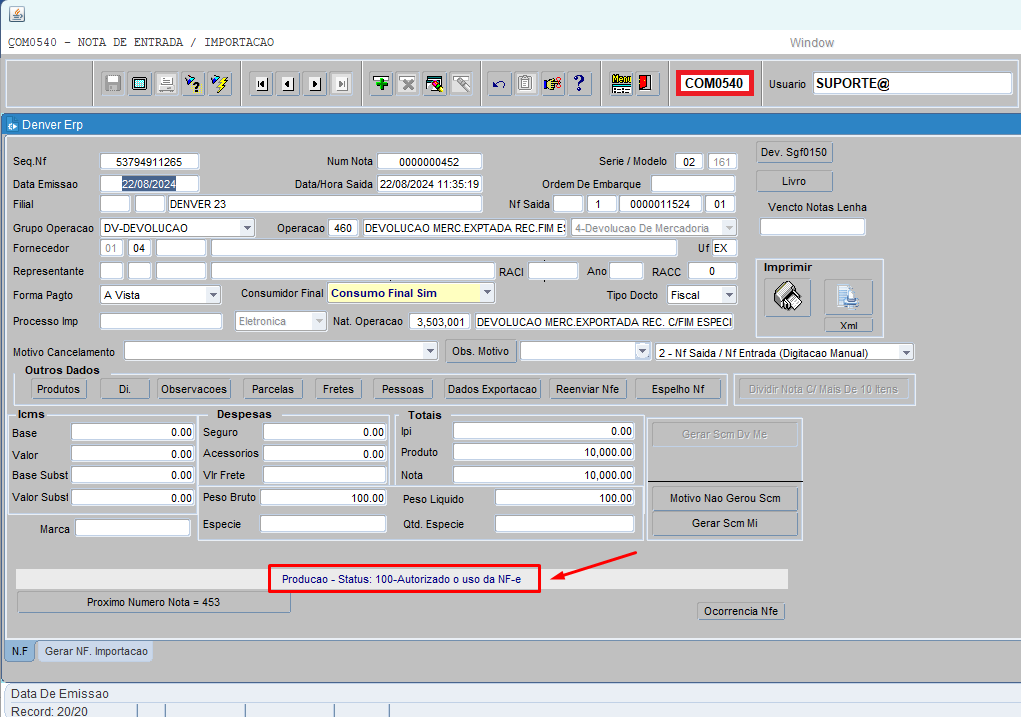Click the Pessoas button
1021x717 pixels.
402,389
